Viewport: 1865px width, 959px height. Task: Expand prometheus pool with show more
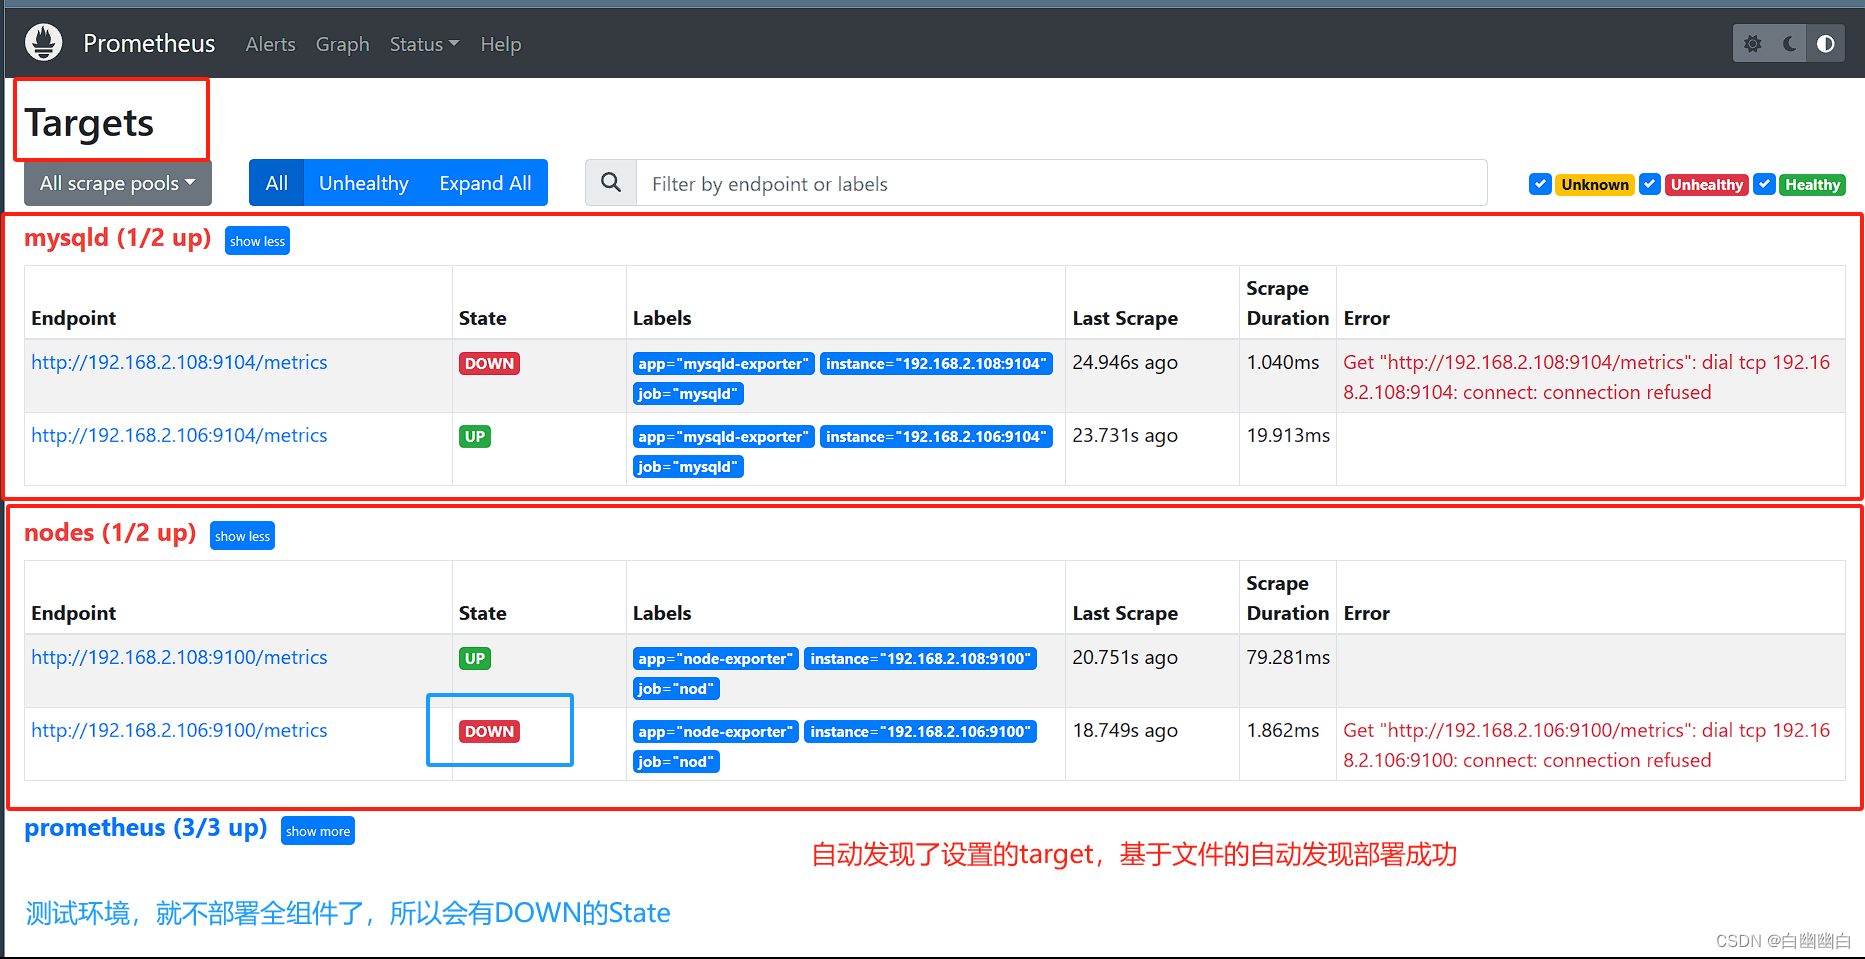(318, 831)
